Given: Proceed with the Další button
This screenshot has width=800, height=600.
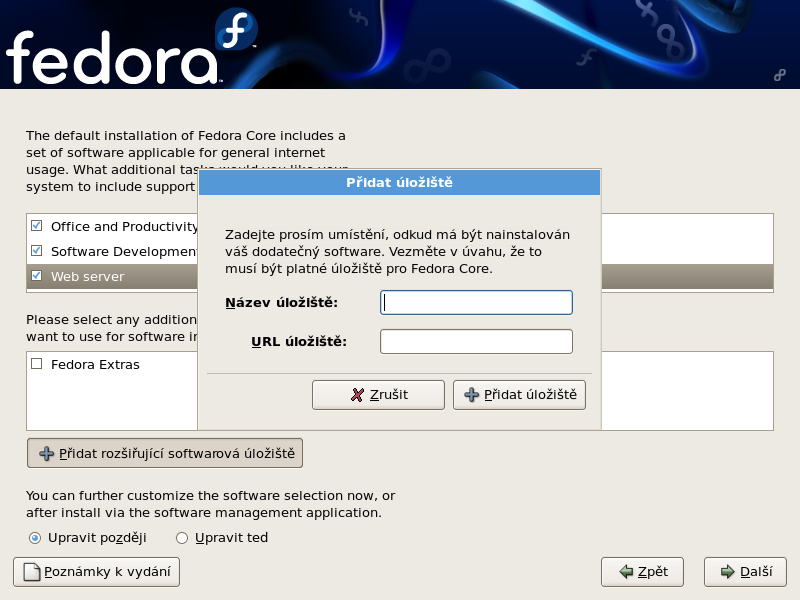Looking at the screenshot, I should (x=745, y=572).
